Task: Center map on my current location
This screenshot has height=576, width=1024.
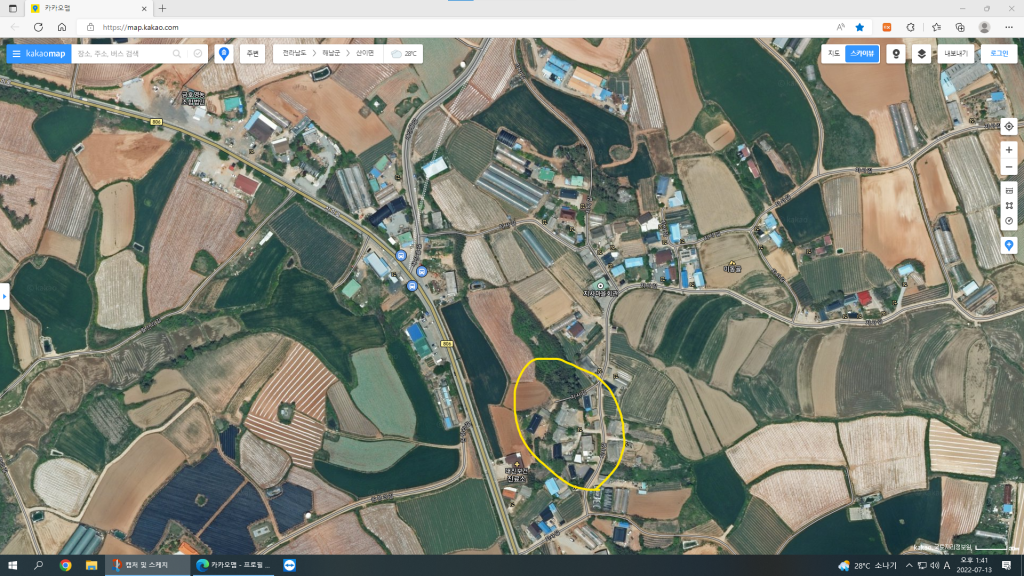Action: pyautogui.click(x=1009, y=127)
